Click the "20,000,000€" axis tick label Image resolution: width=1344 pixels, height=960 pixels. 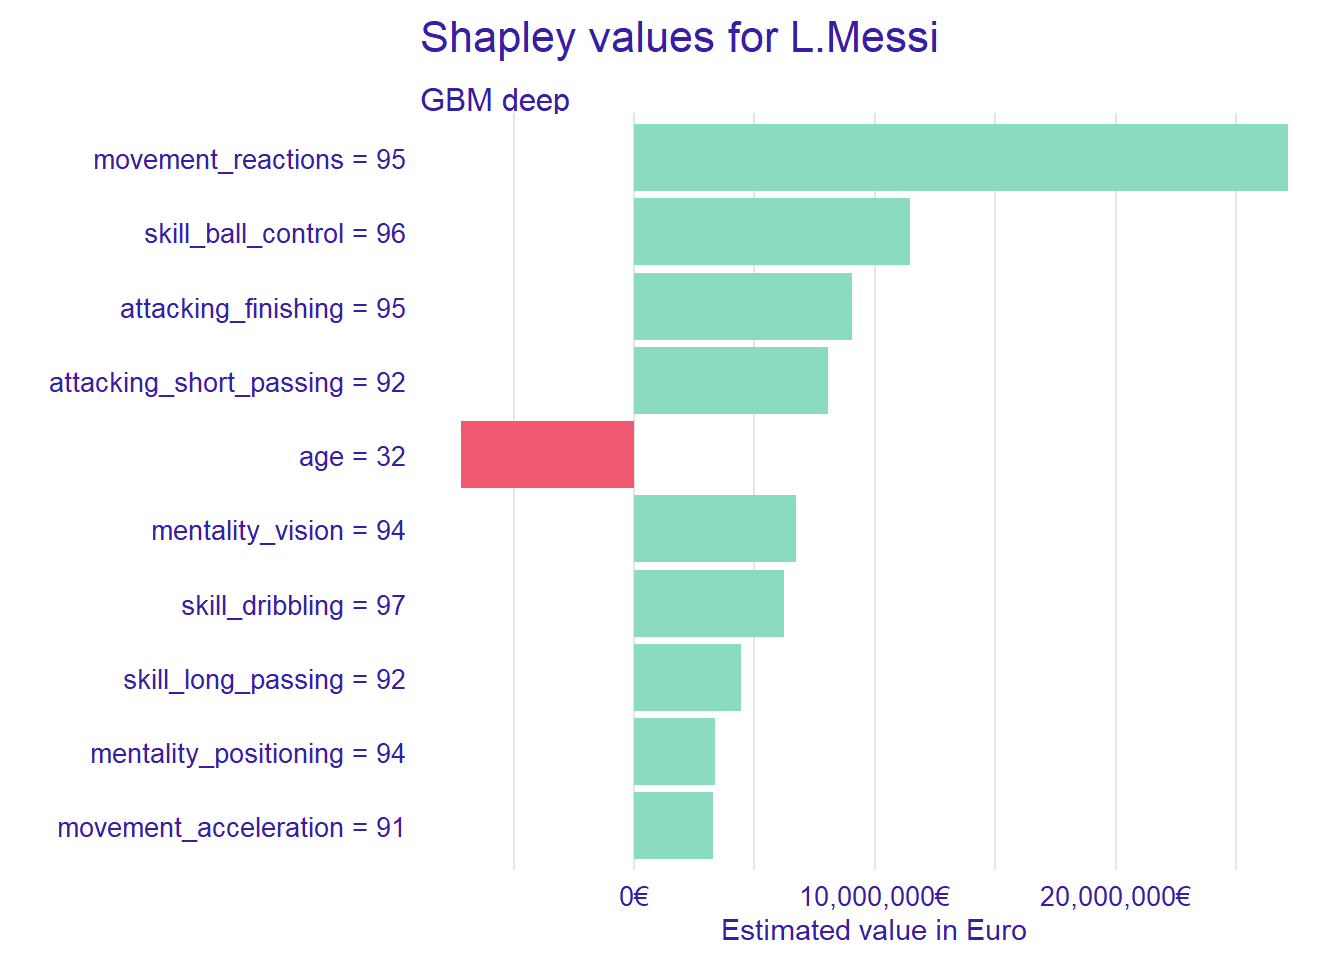1115,896
